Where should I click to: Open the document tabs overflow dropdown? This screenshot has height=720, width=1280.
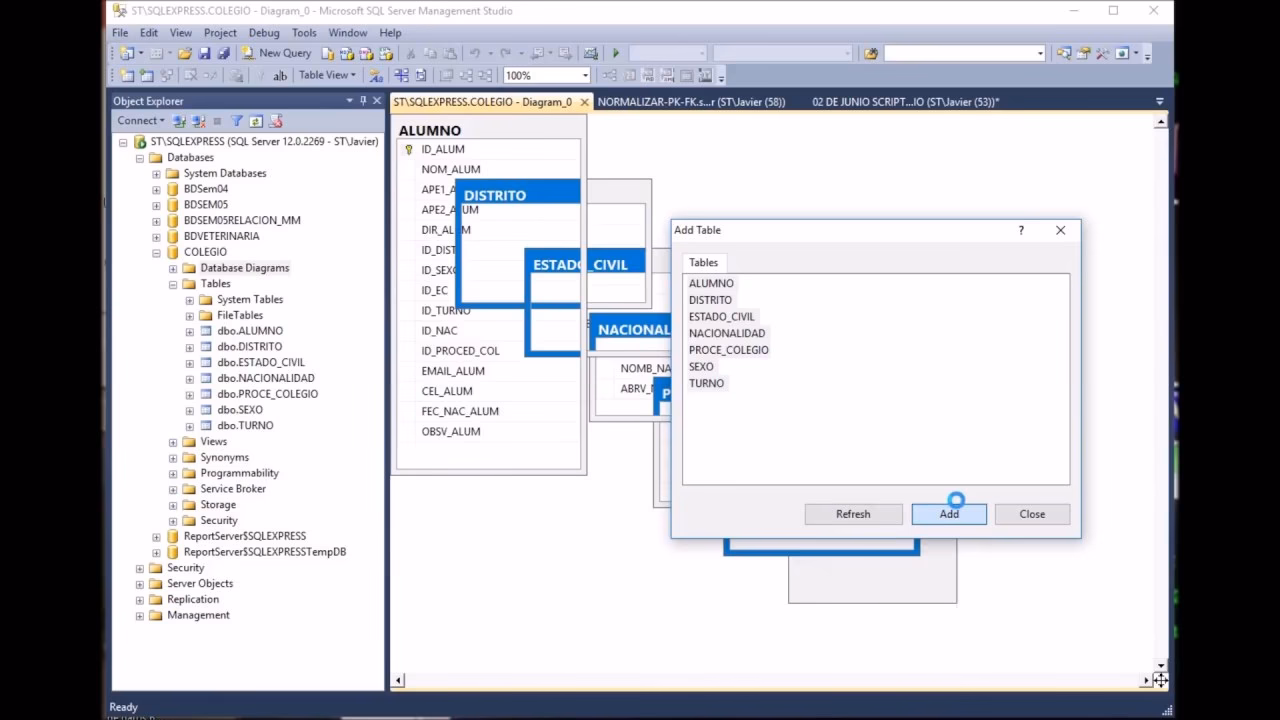tap(1160, 101)
